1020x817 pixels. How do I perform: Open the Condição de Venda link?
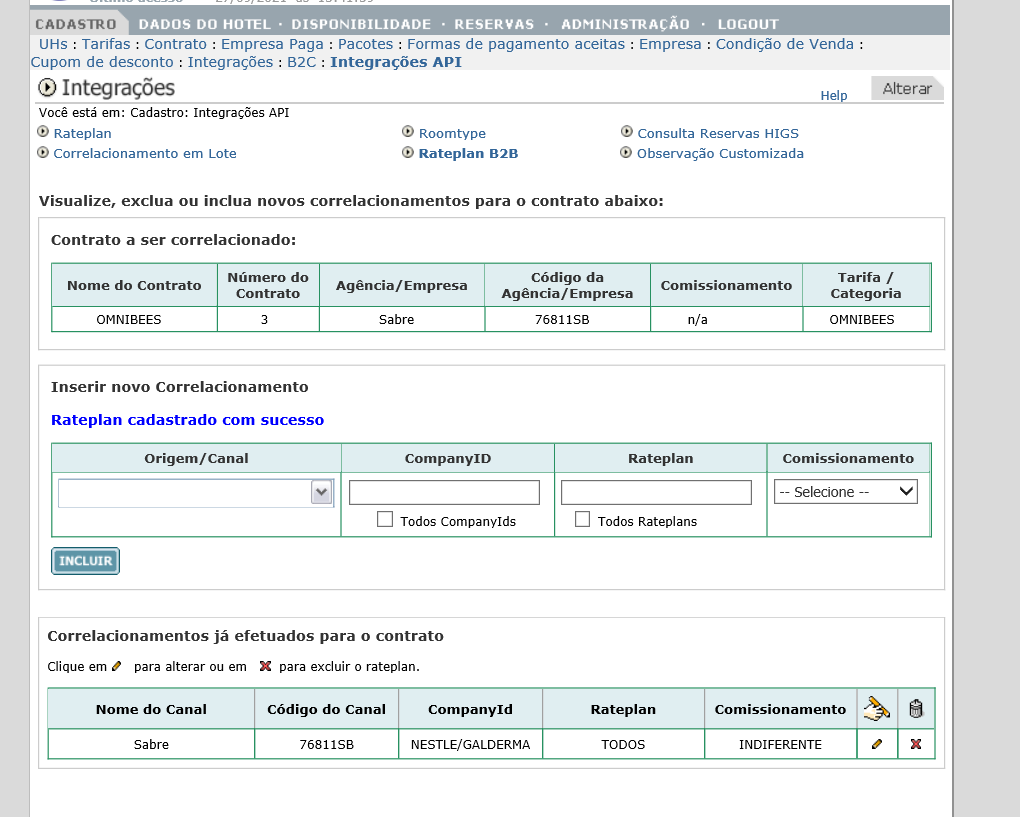[x=785, y=44]
